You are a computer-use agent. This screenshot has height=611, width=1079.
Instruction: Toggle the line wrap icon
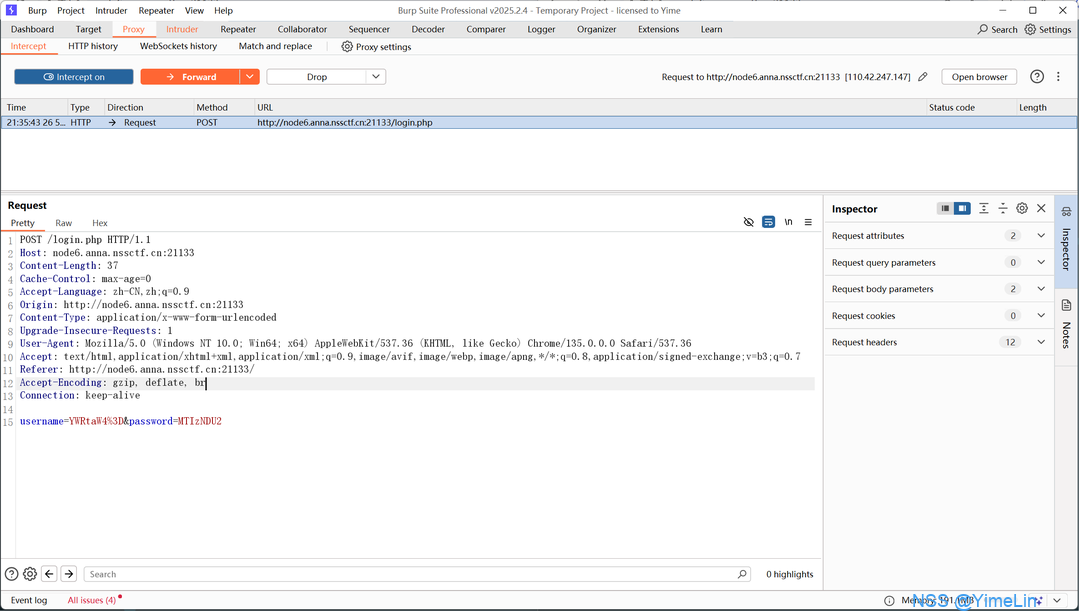[769, 222]
